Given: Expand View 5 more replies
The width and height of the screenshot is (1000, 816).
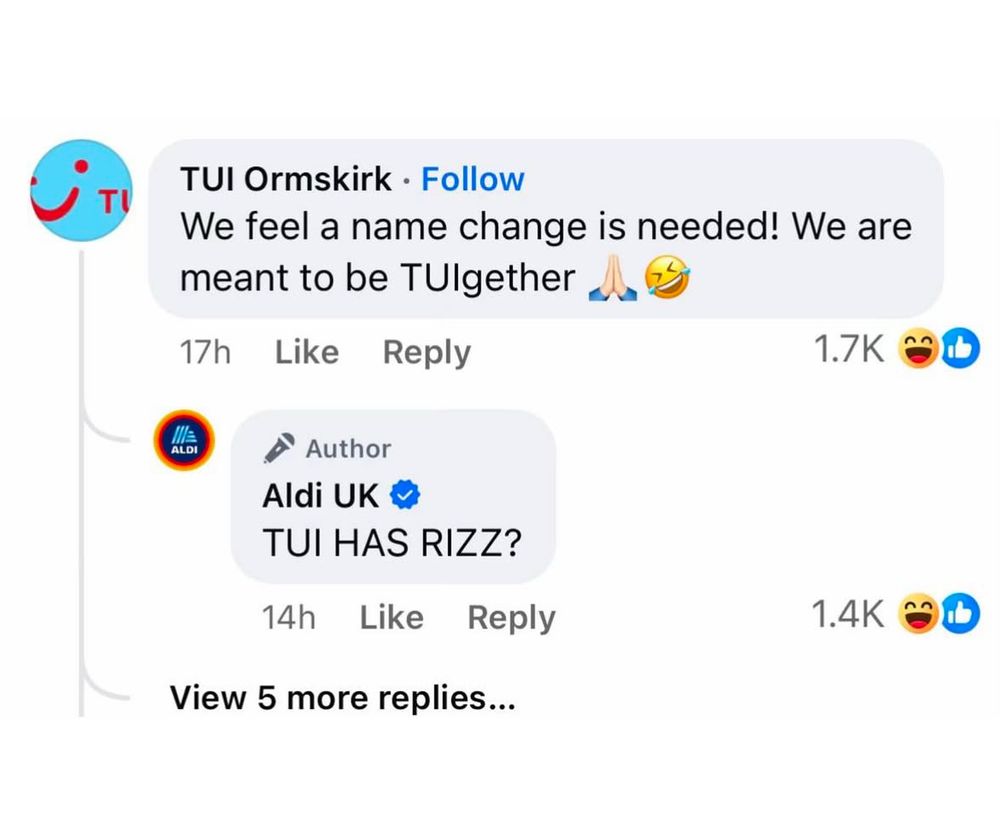Looking at the screenshot, I should point(342,697).
